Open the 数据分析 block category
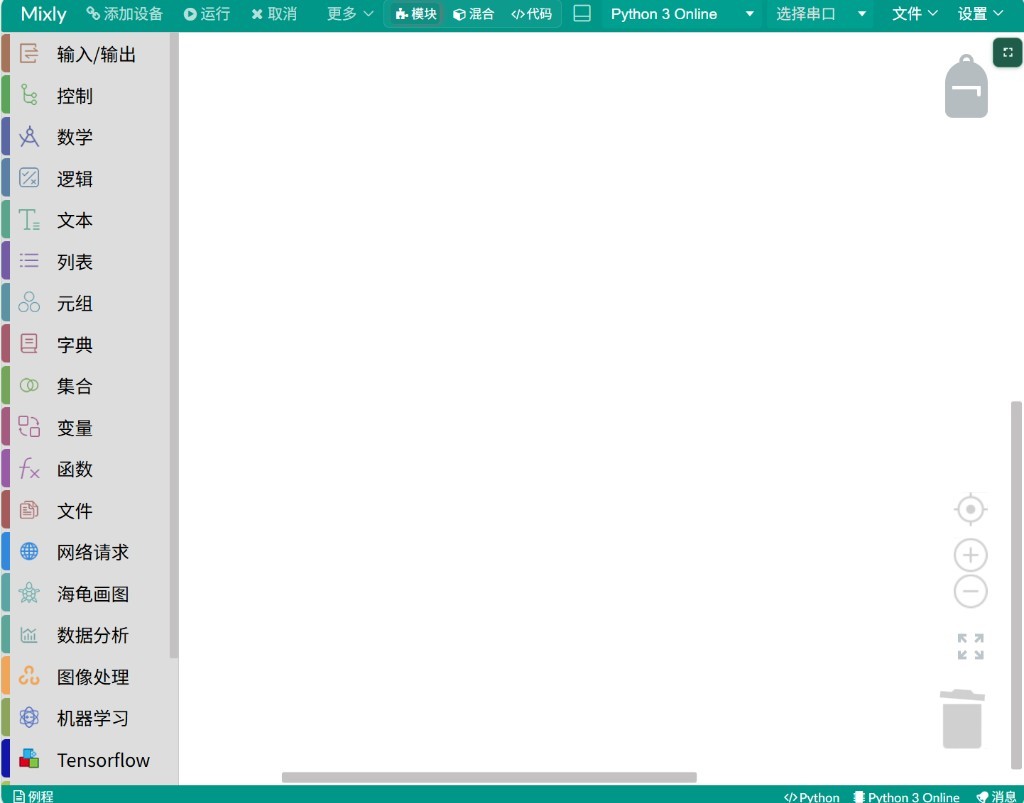Image resolution: width=1024 pixels, height=803 pixels. point(85,635)
